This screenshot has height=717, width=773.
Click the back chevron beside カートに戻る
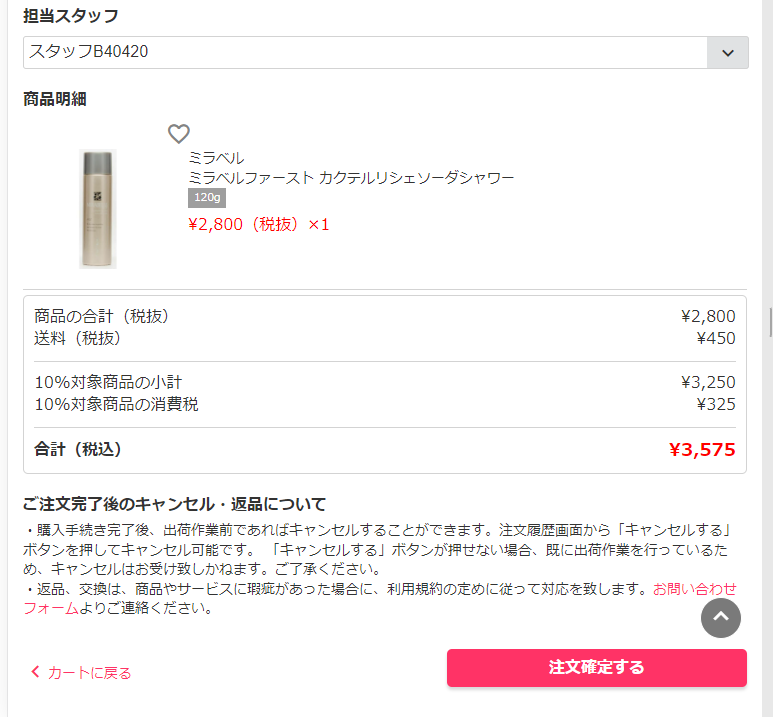tap(35, 672)
